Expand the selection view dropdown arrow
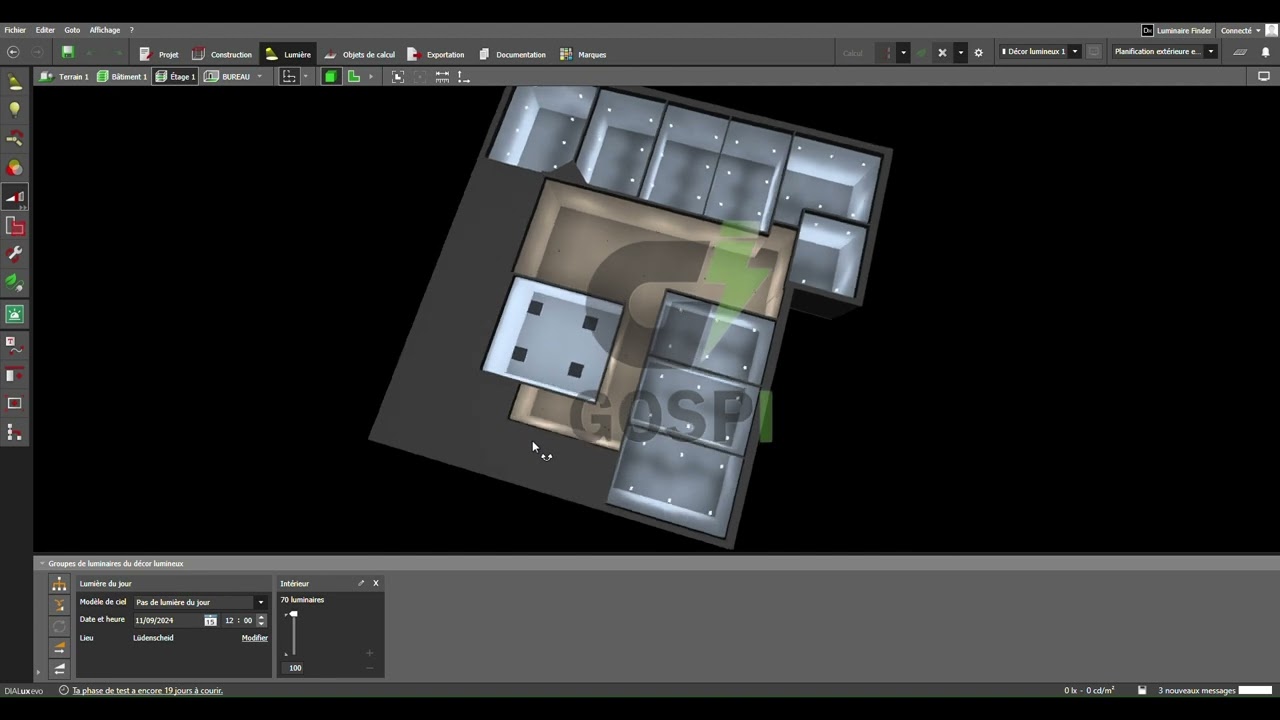Image resolution: width=1280 pixels, height=720 pixels. (305, 77)
